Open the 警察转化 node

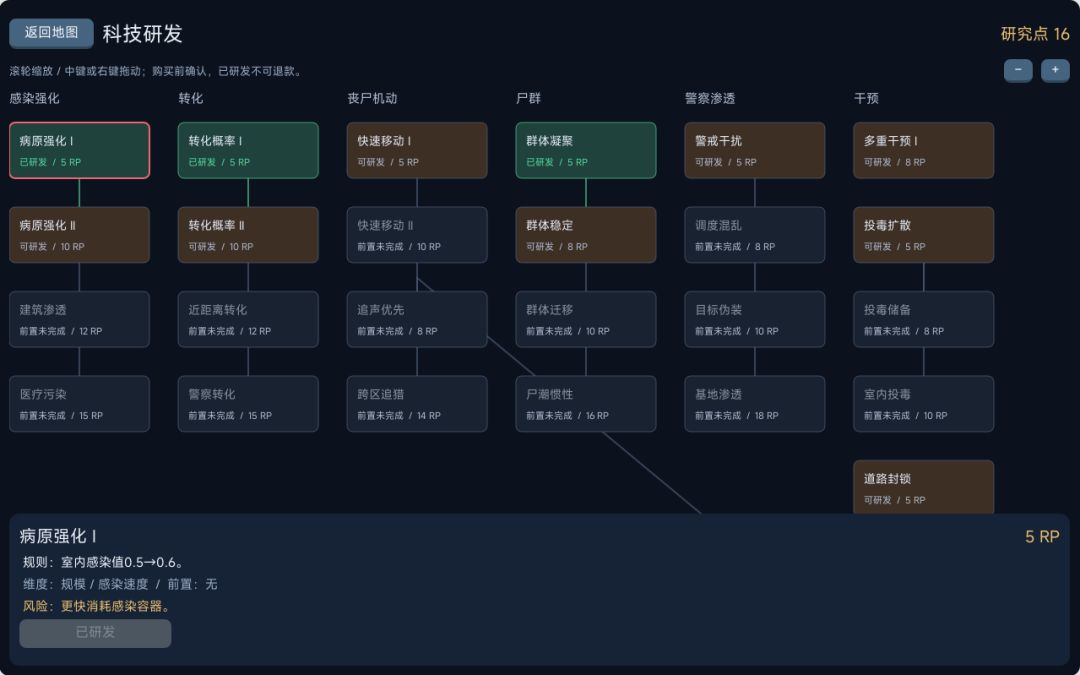click(x=248, y=404)
